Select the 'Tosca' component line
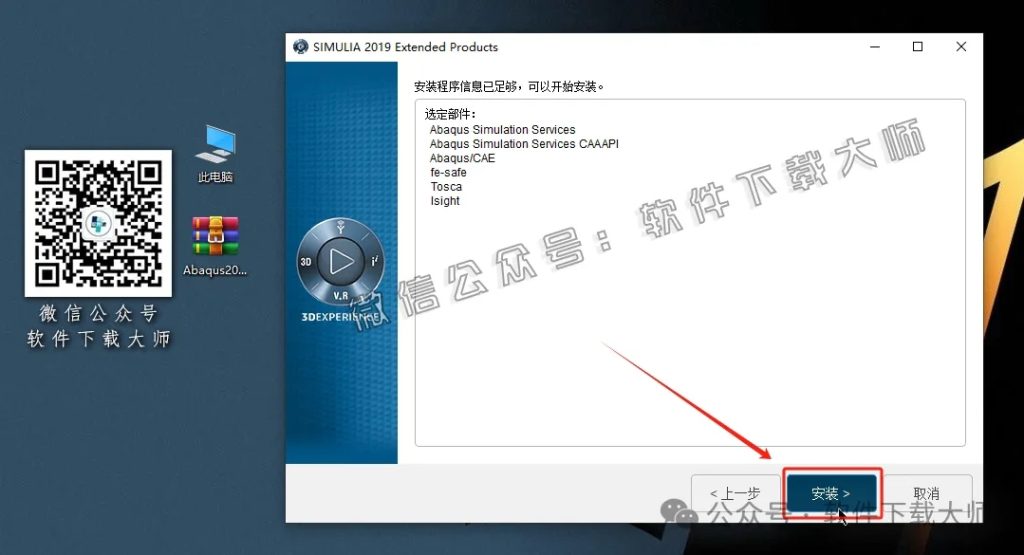The height and width of the screenshot is (555, 1024). tap(446, 187)
